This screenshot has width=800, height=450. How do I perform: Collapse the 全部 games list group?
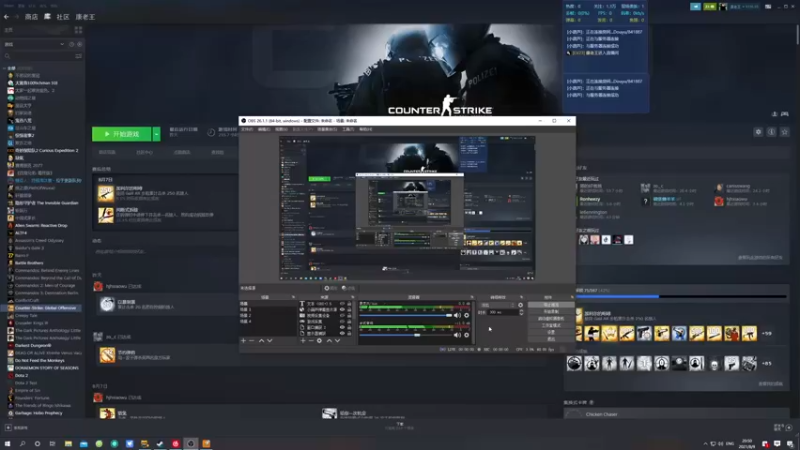point(5,68)
